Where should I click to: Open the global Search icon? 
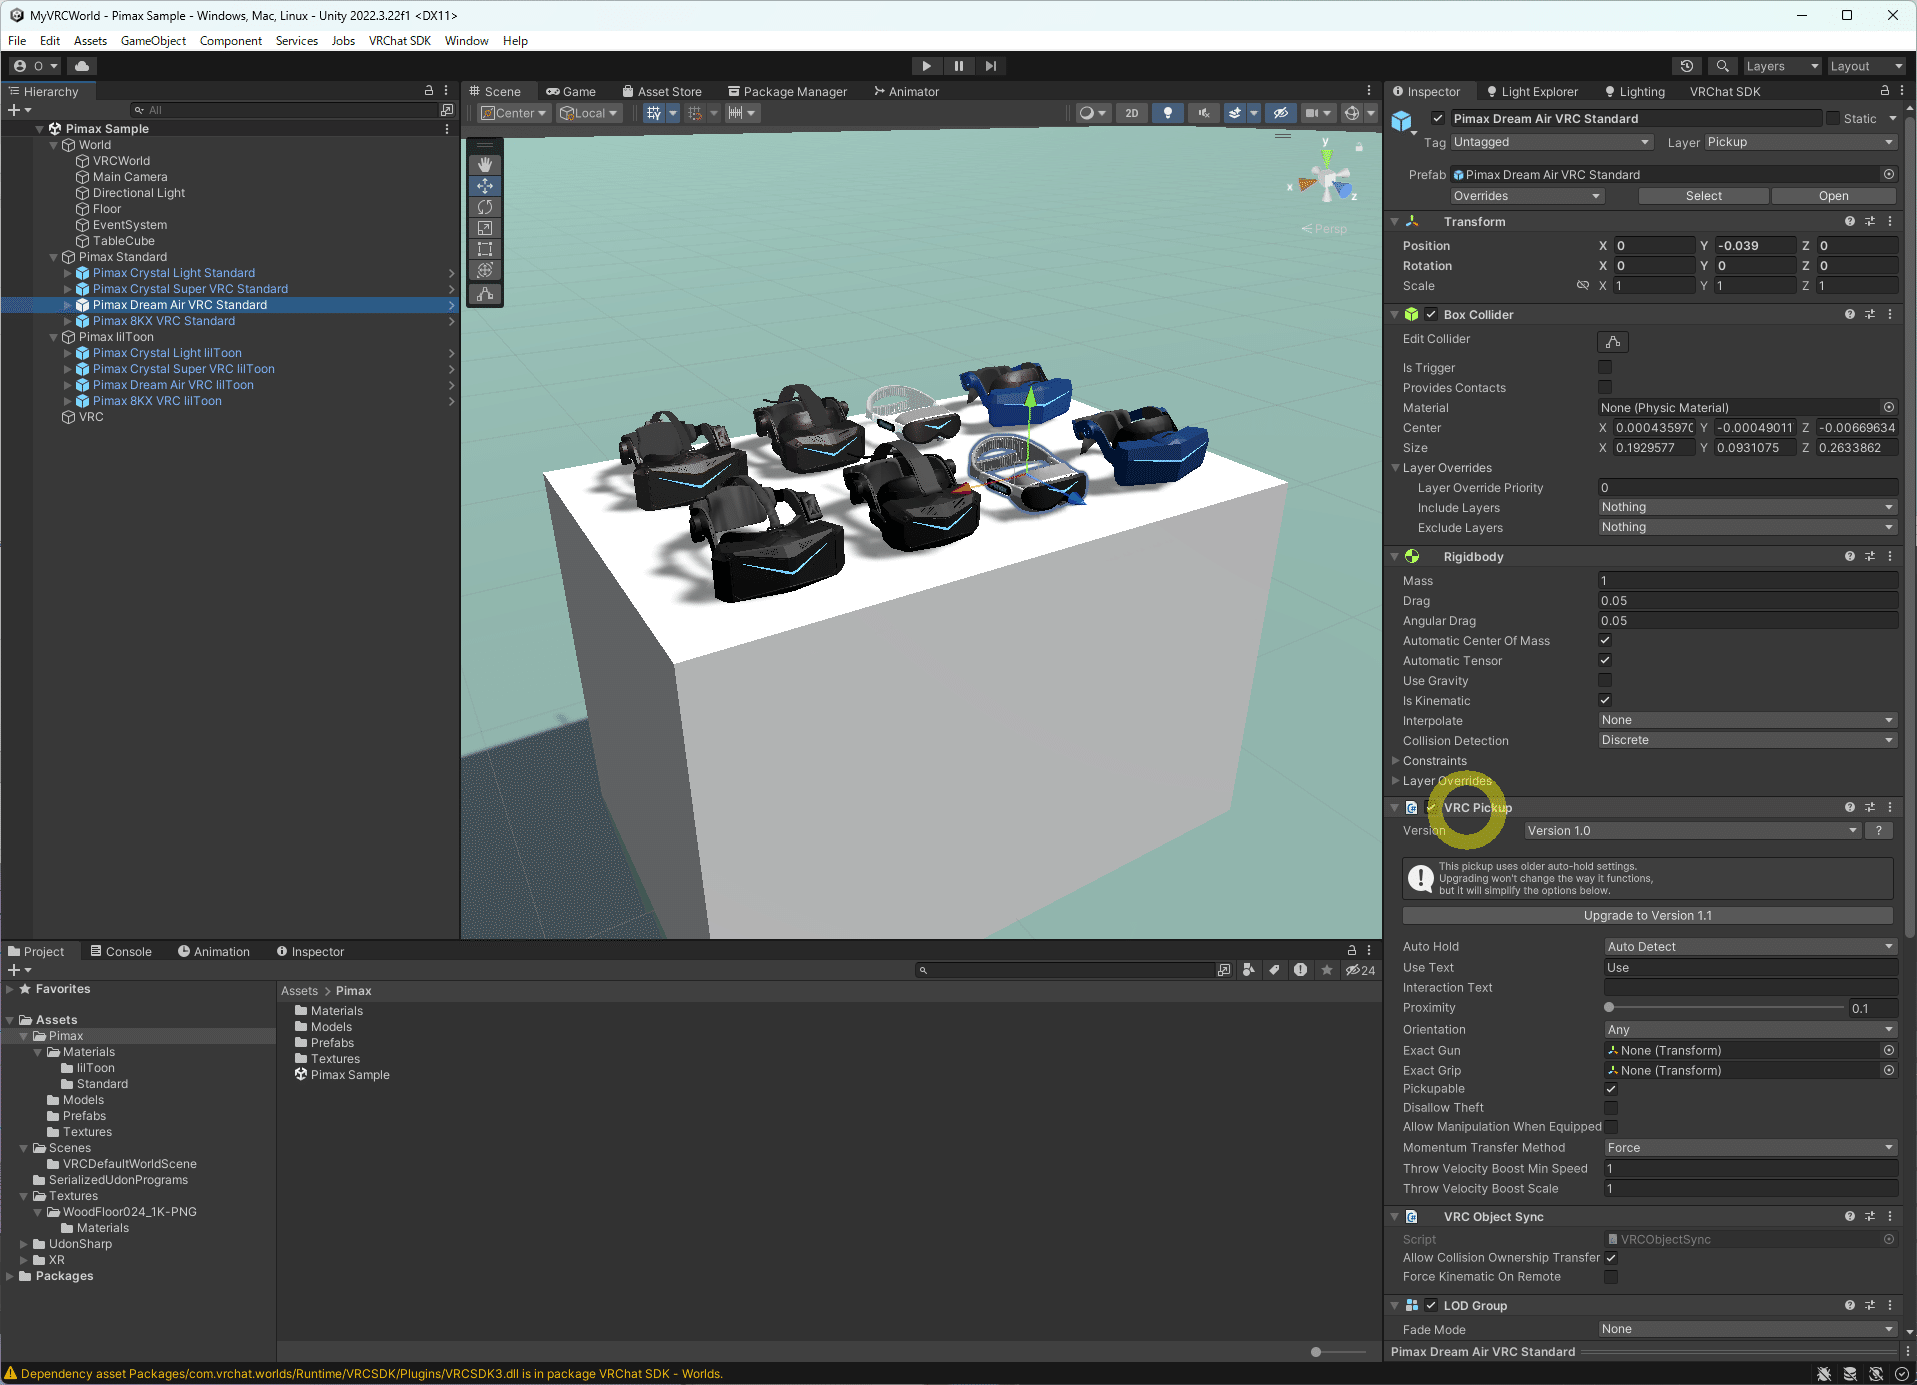tap(1722, 66)
